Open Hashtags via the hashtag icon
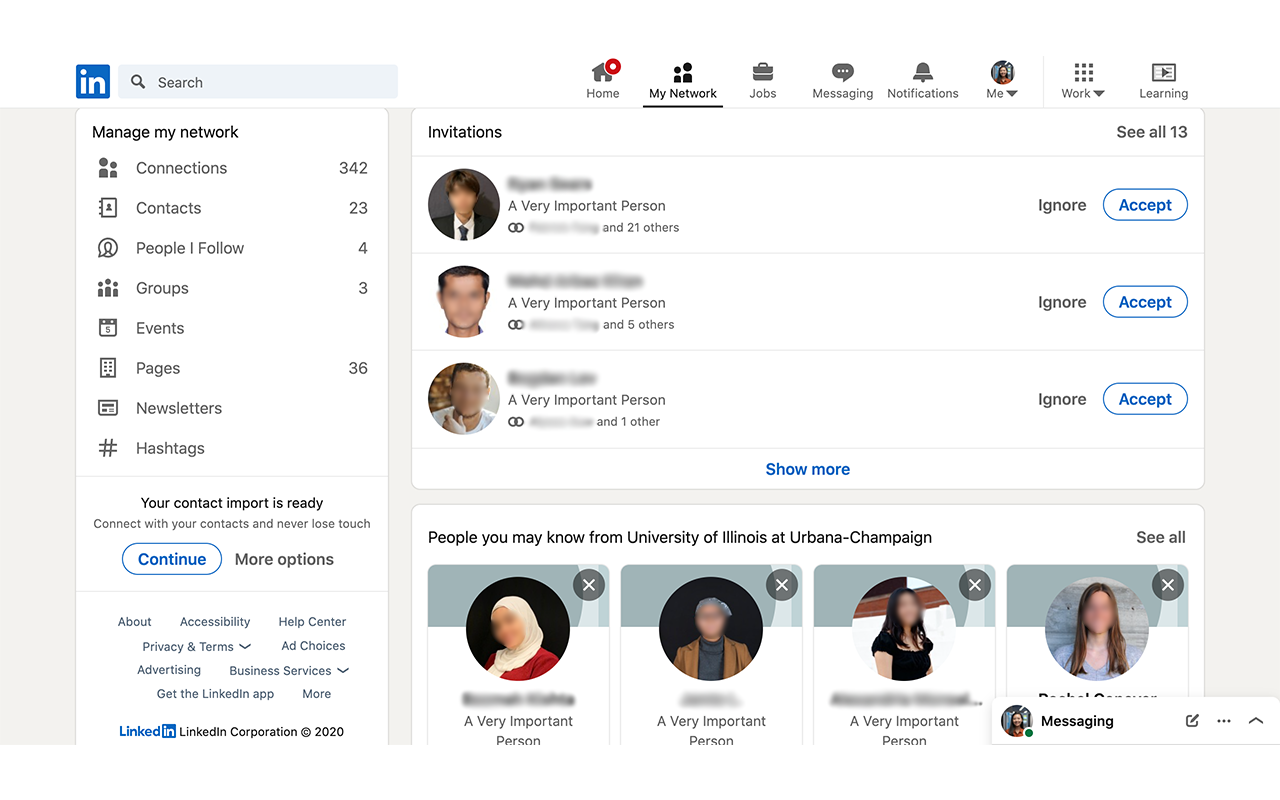Screen dimensions: 1280x800 coord(108,448)
